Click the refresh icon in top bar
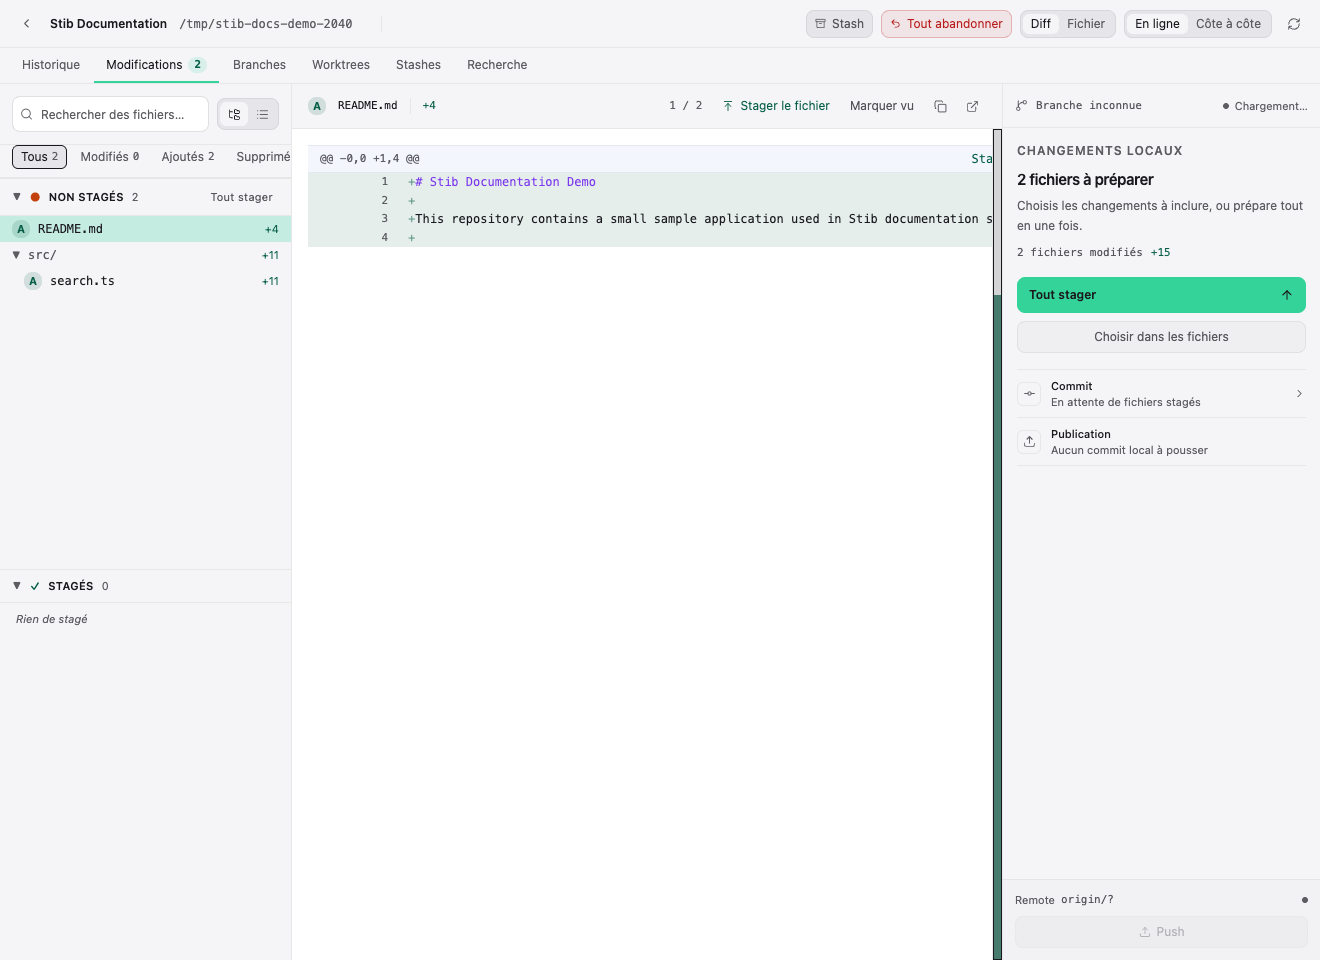The image size is (1320, 960). click(x=1294, y=24)
